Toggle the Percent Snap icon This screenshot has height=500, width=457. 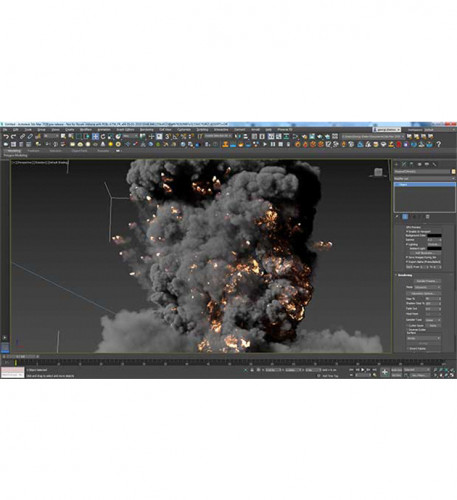point(183,136)
